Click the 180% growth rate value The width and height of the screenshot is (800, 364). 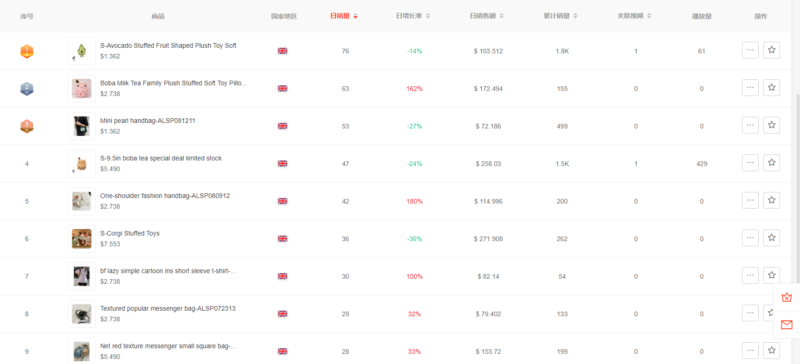click(x=414, y=201)
